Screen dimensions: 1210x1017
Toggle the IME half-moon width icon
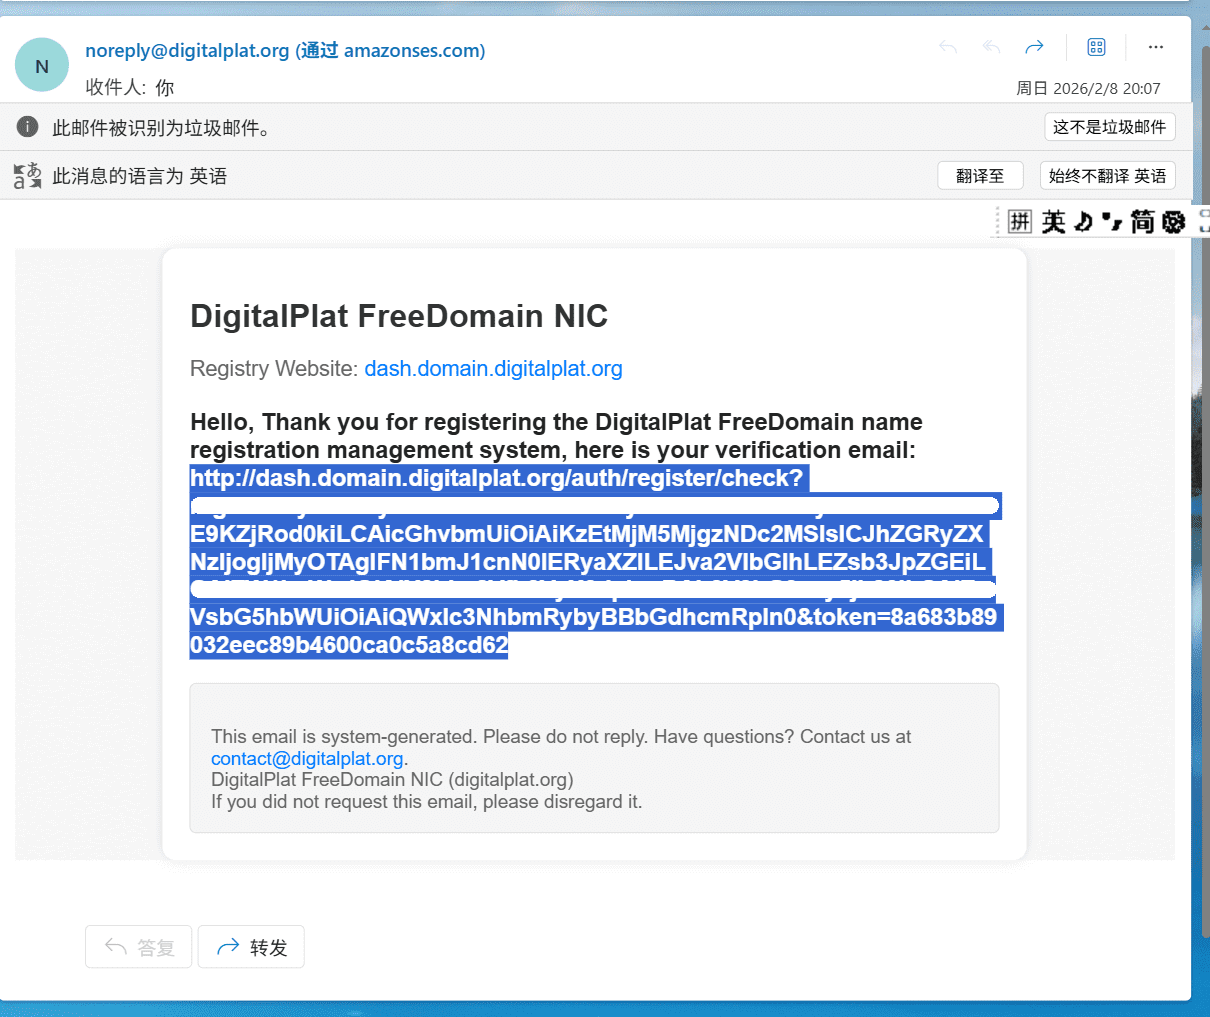(1084, 221)
